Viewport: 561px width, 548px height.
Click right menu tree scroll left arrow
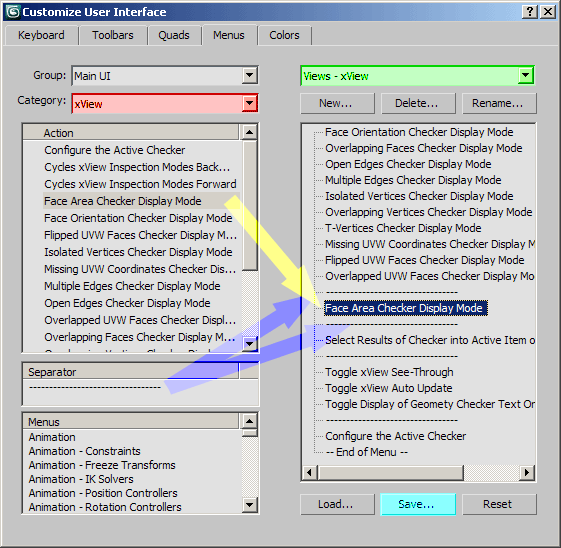309,473
